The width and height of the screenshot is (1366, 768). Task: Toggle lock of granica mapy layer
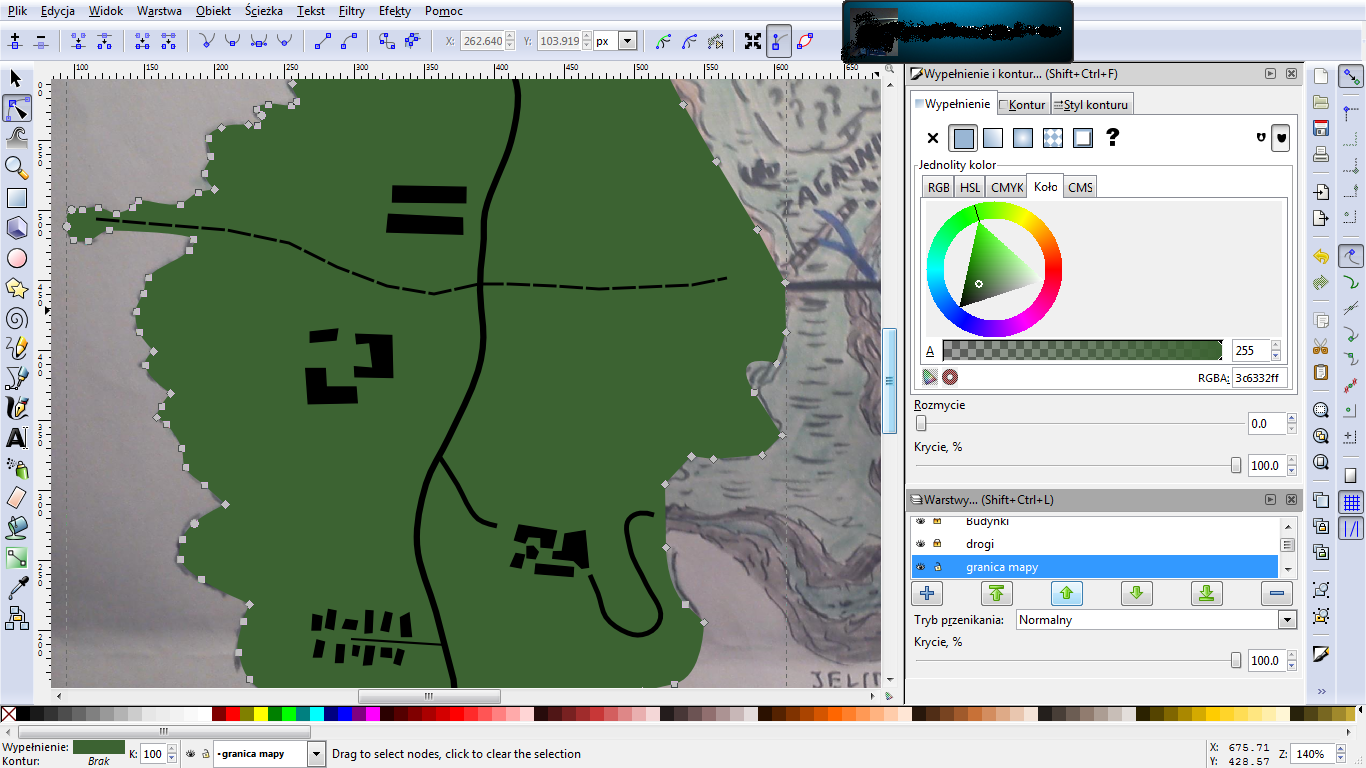click(938, 567)
